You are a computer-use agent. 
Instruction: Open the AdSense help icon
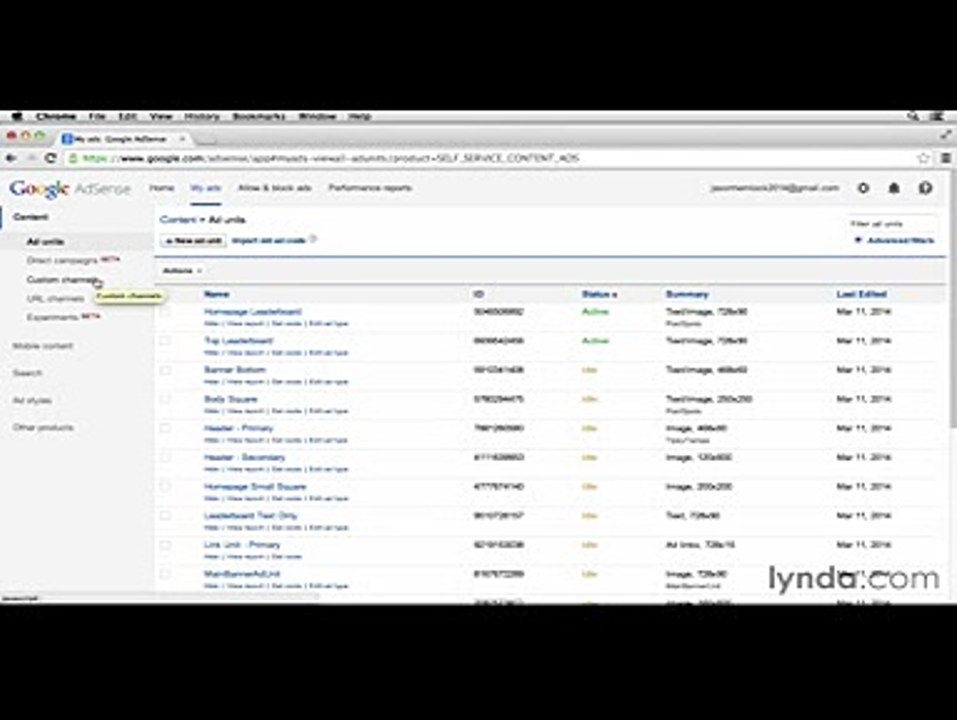(x=925, y=188)
